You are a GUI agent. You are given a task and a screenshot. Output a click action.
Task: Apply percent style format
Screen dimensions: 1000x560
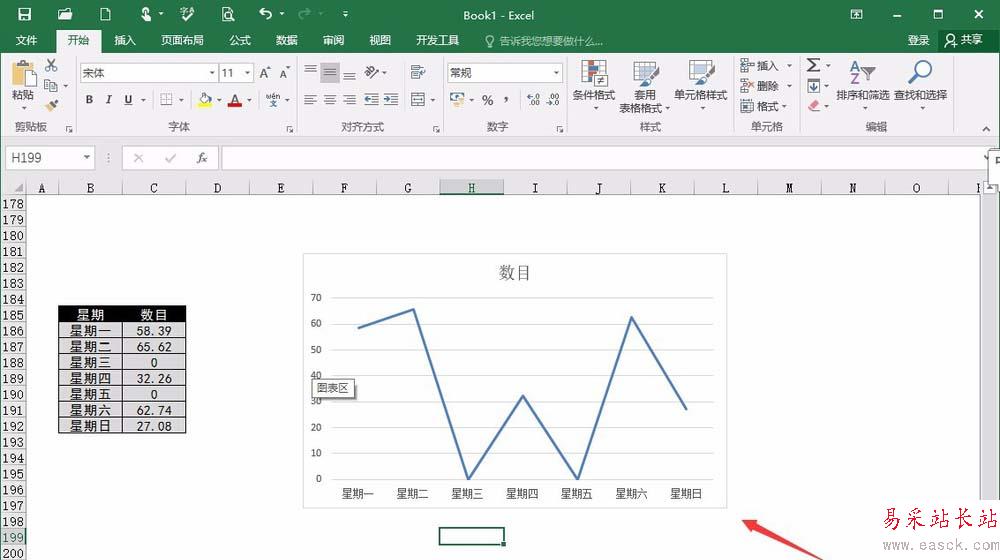(488, 100)
